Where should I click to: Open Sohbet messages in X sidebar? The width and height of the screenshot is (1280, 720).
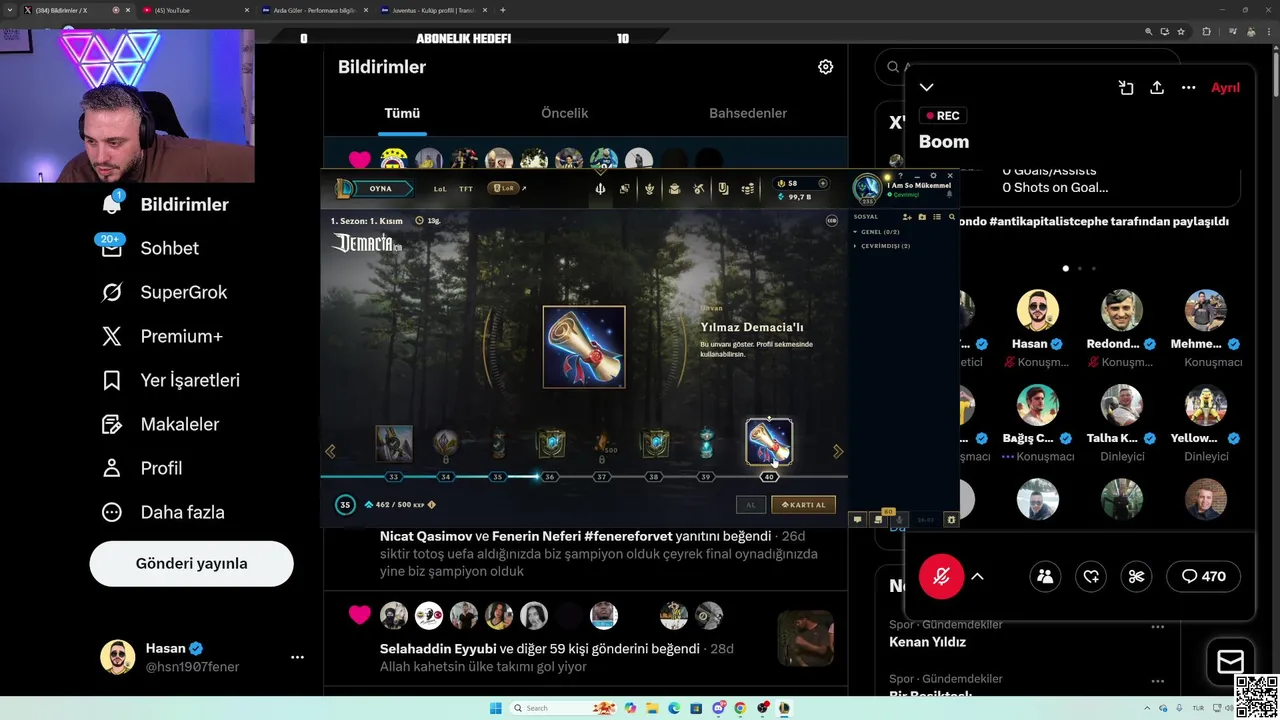click(x=112, y=248)
